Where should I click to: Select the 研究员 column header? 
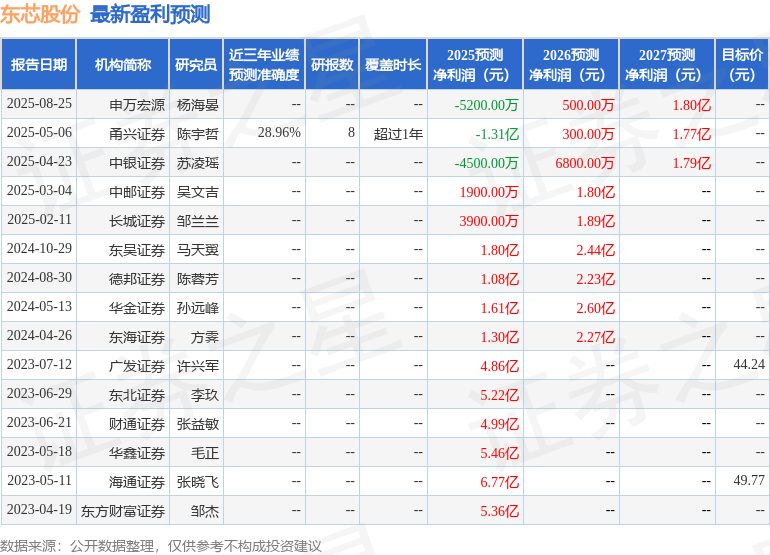pos(196,64)
